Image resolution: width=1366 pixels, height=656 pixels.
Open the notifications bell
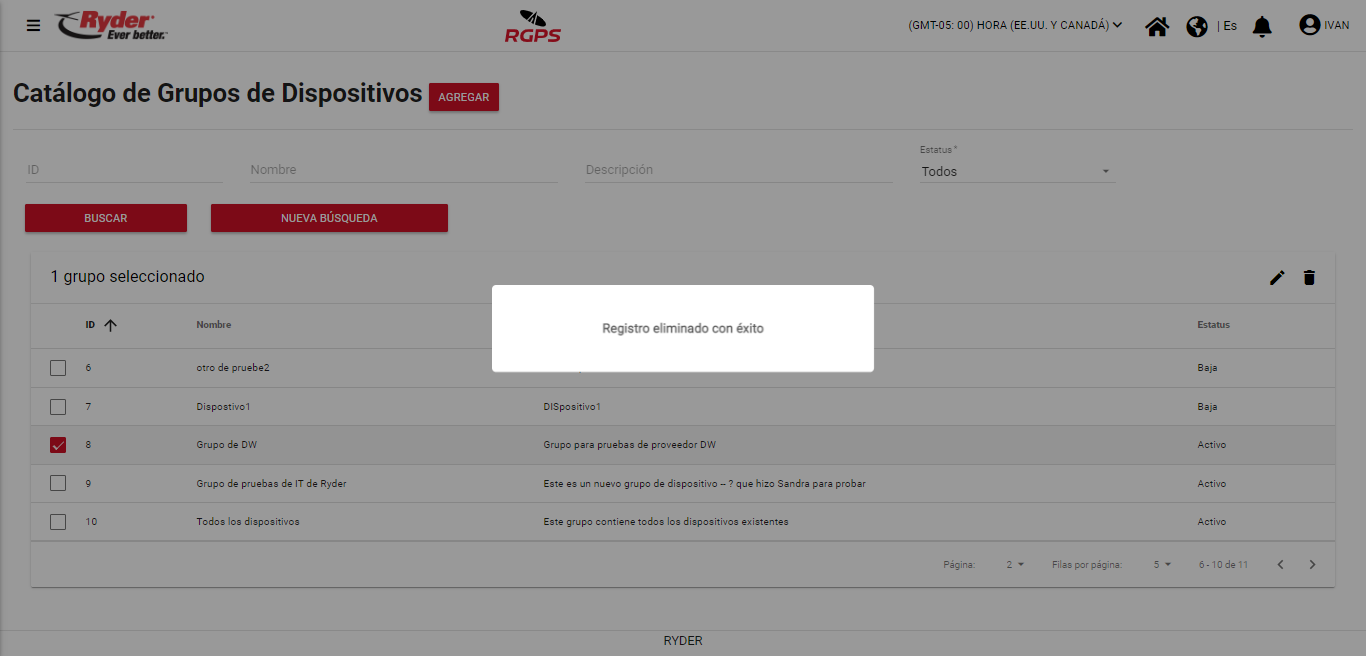[1263, 26]
